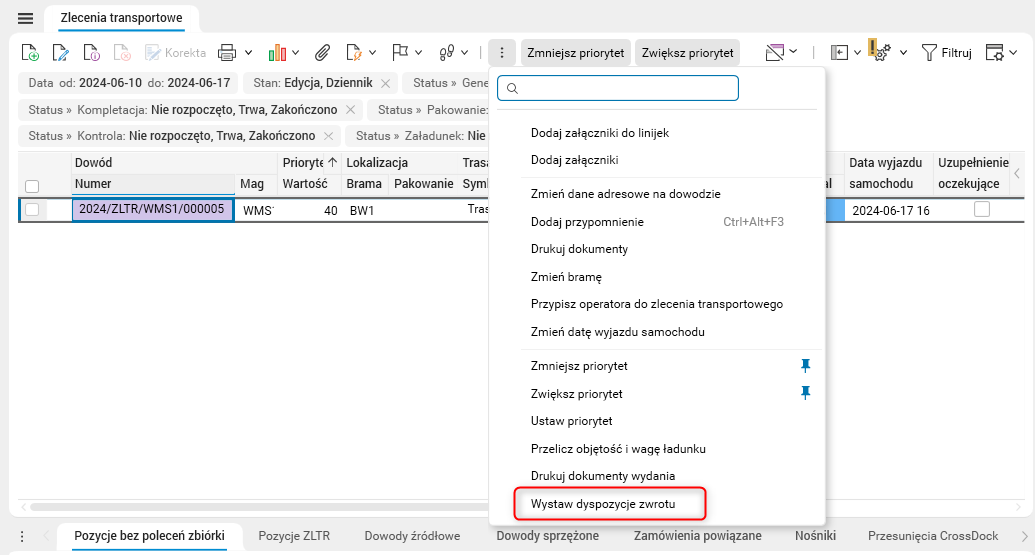This screenshot has width=1035, height=555.
Task: Expand the footsteps dropdown arrow
Action: click(465, 53)
